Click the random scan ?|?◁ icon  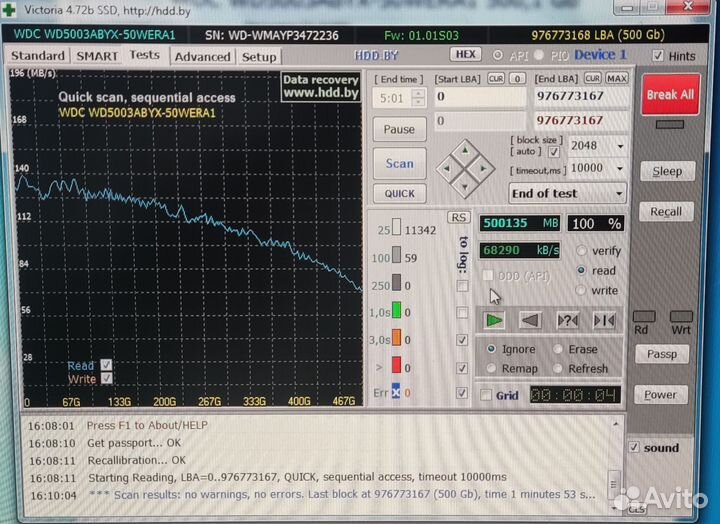pos(567,320)
